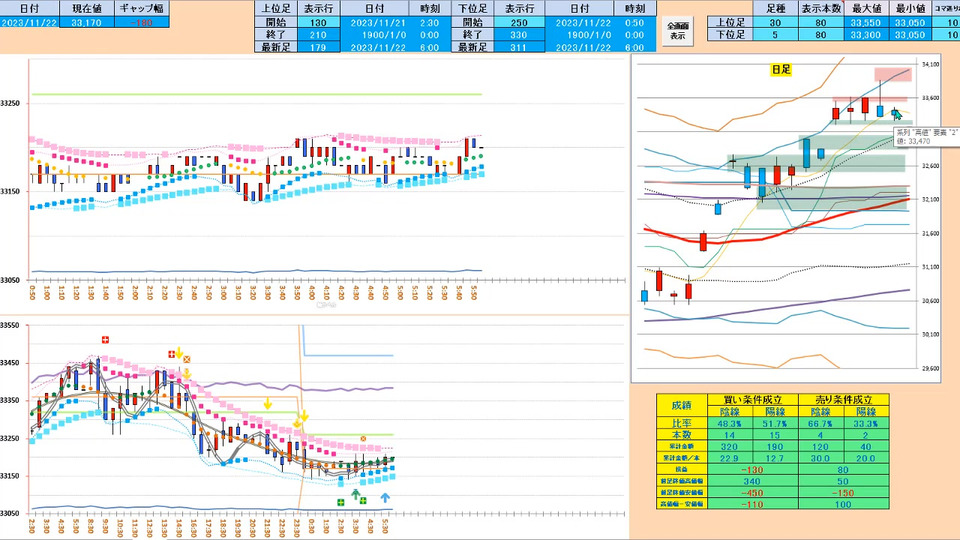The height and width of the screenshot is (540, 960).
Task: Select the 22.9 per-bar amount cell
Action: (x=729, y=458)
